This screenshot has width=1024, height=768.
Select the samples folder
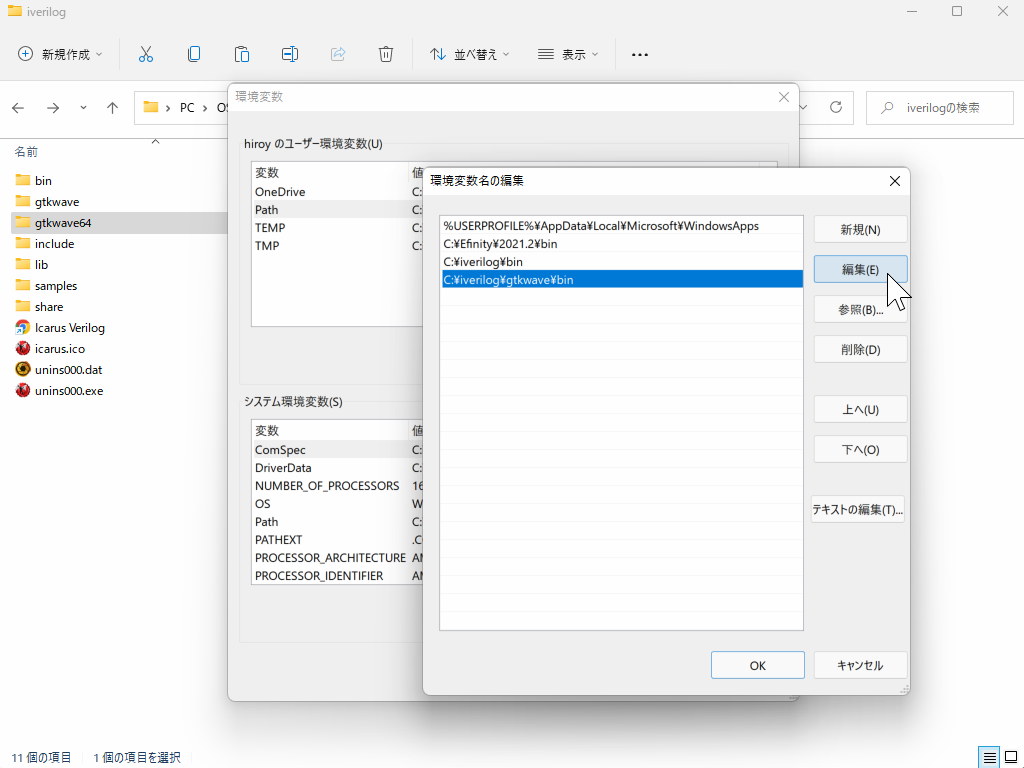coord(56,285)
